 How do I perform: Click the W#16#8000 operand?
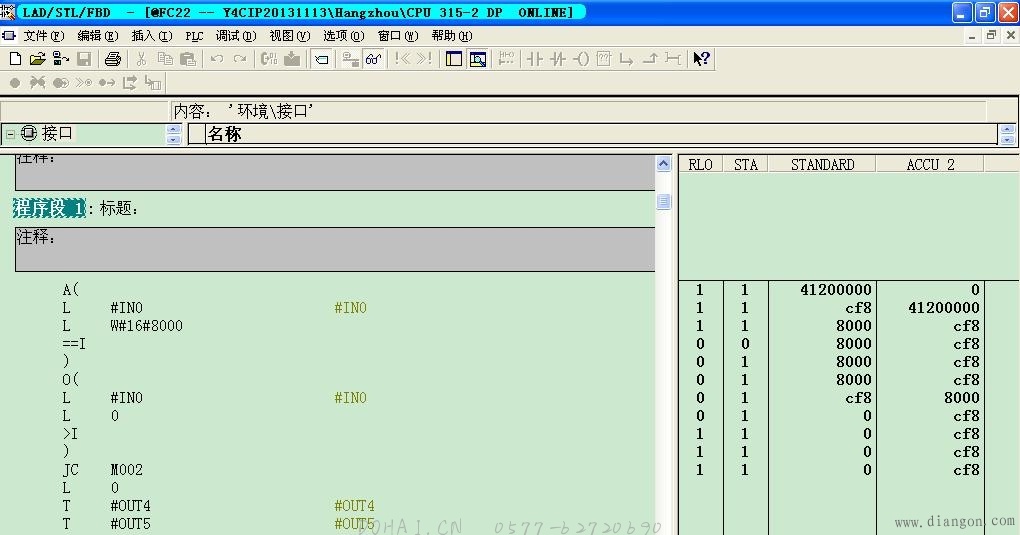(146, 325)
